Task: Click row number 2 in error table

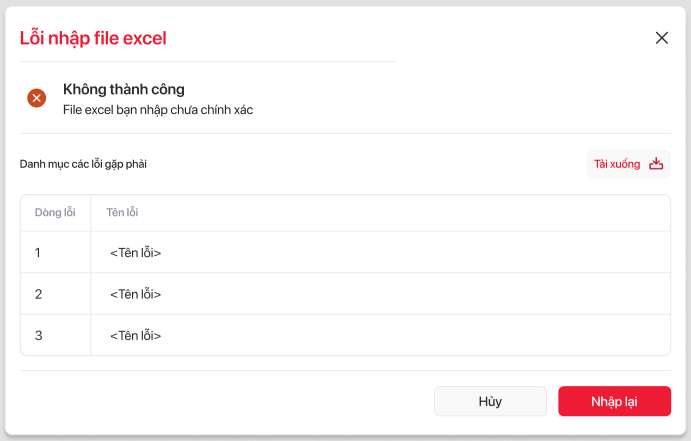Action: (38, 294)
